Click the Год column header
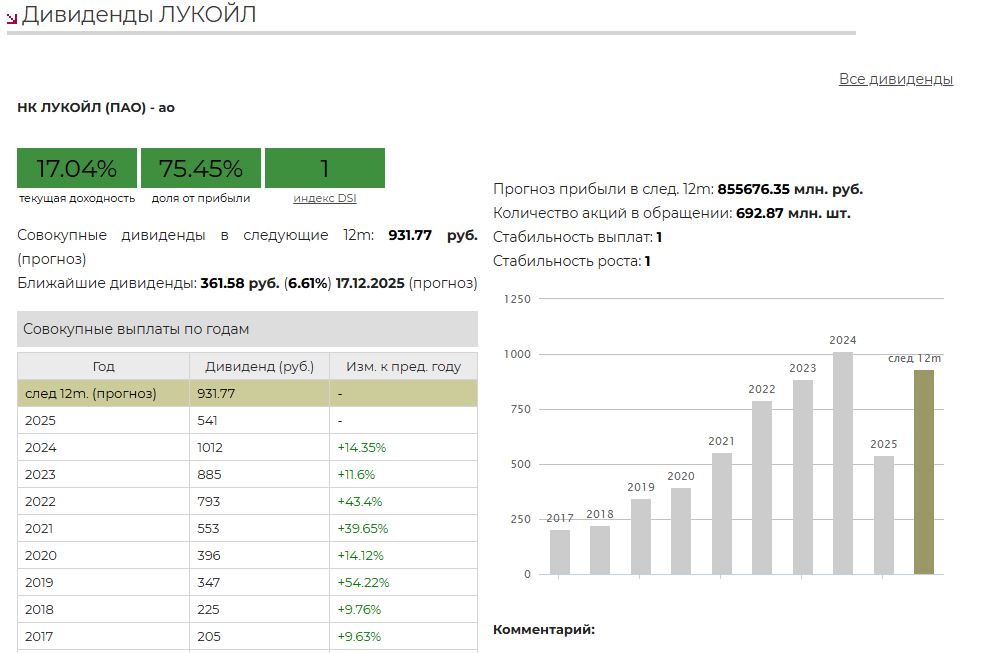Screen dimensions: 1002x653 click(103, 367)
